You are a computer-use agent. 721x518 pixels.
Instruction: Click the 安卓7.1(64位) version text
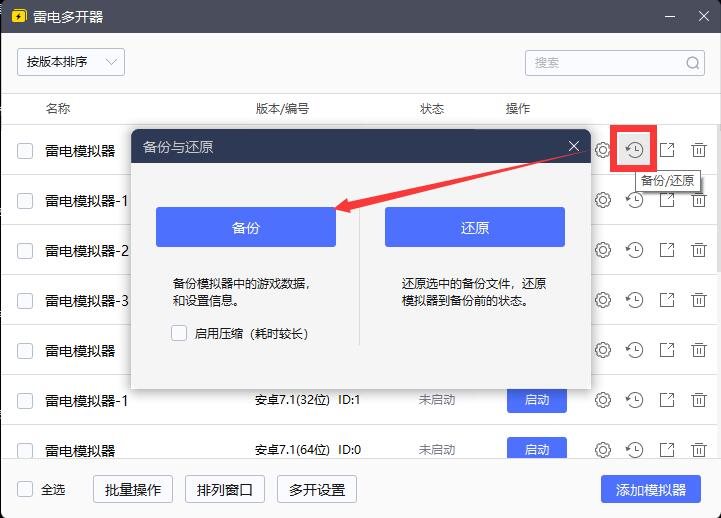click(292, 450)
